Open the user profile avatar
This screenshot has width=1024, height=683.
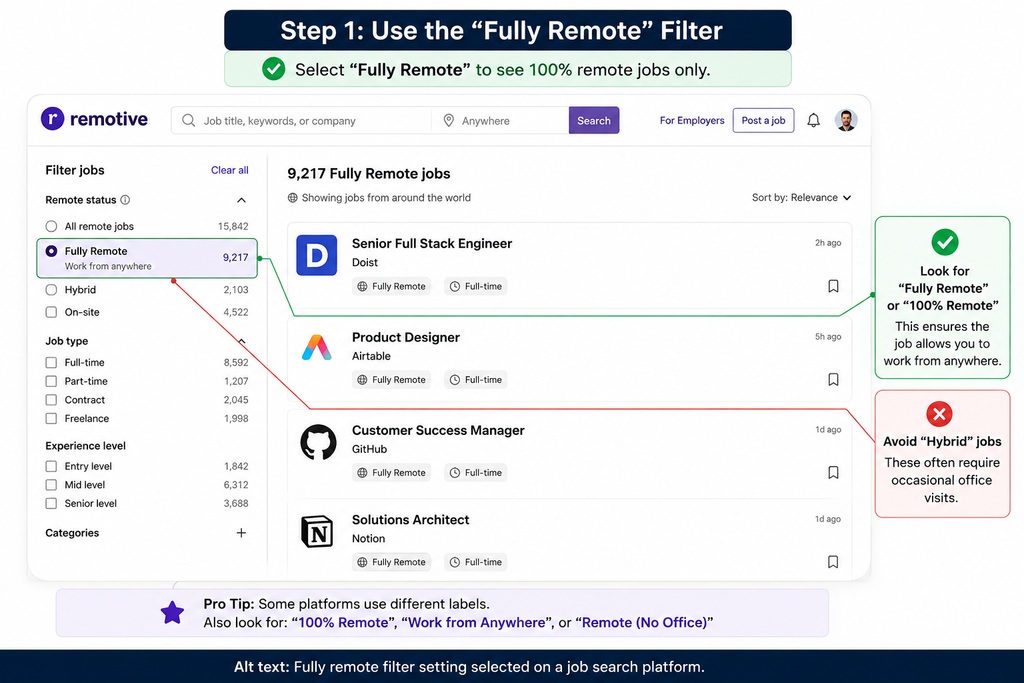(x=846, y=120)
